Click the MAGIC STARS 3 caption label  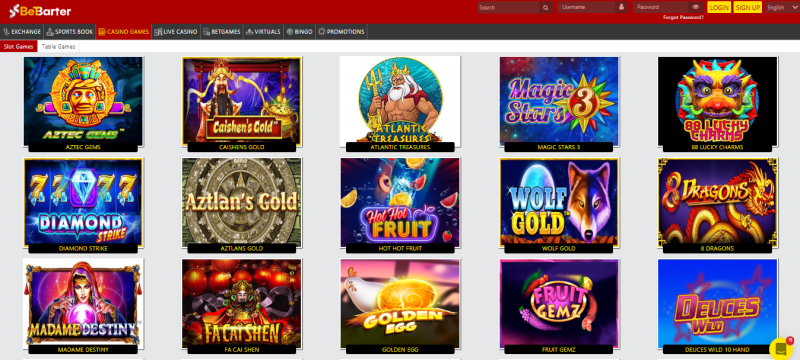click(x=559, y=147)
